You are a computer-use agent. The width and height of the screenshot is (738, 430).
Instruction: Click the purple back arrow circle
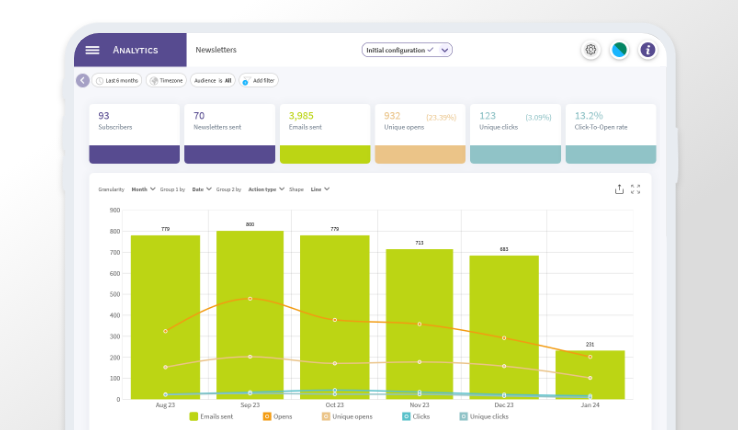(82, 80)
